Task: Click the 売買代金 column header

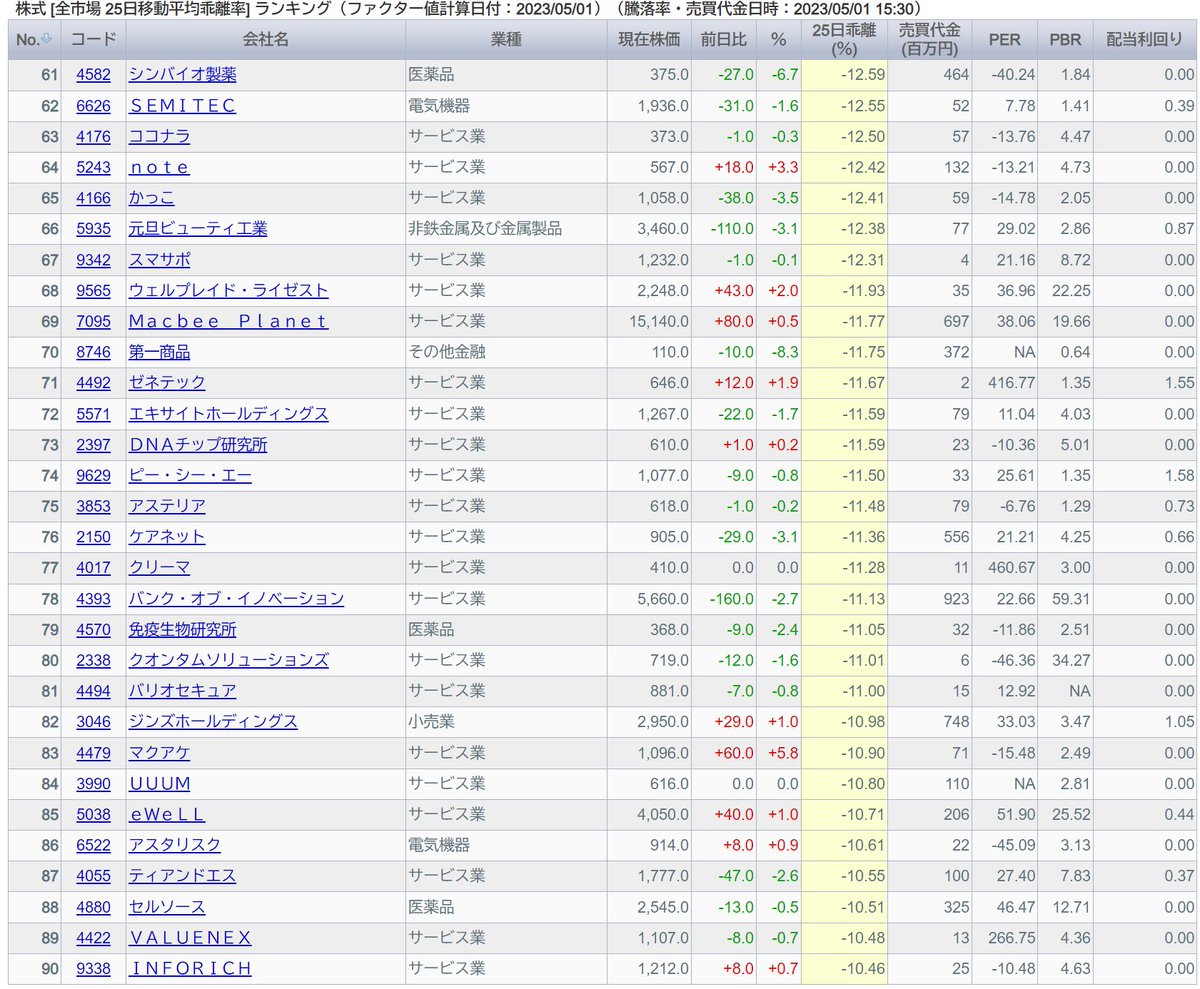Action: 929,40
